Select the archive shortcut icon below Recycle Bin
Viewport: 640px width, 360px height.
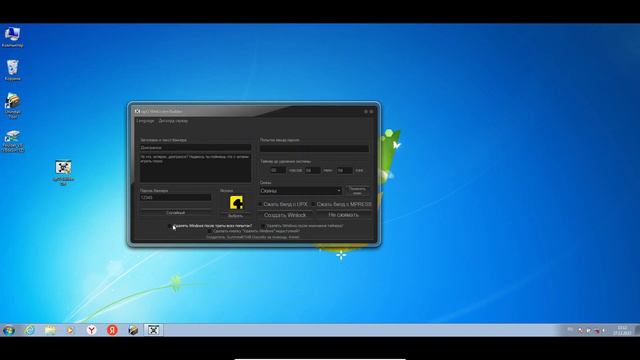(13, 105)
